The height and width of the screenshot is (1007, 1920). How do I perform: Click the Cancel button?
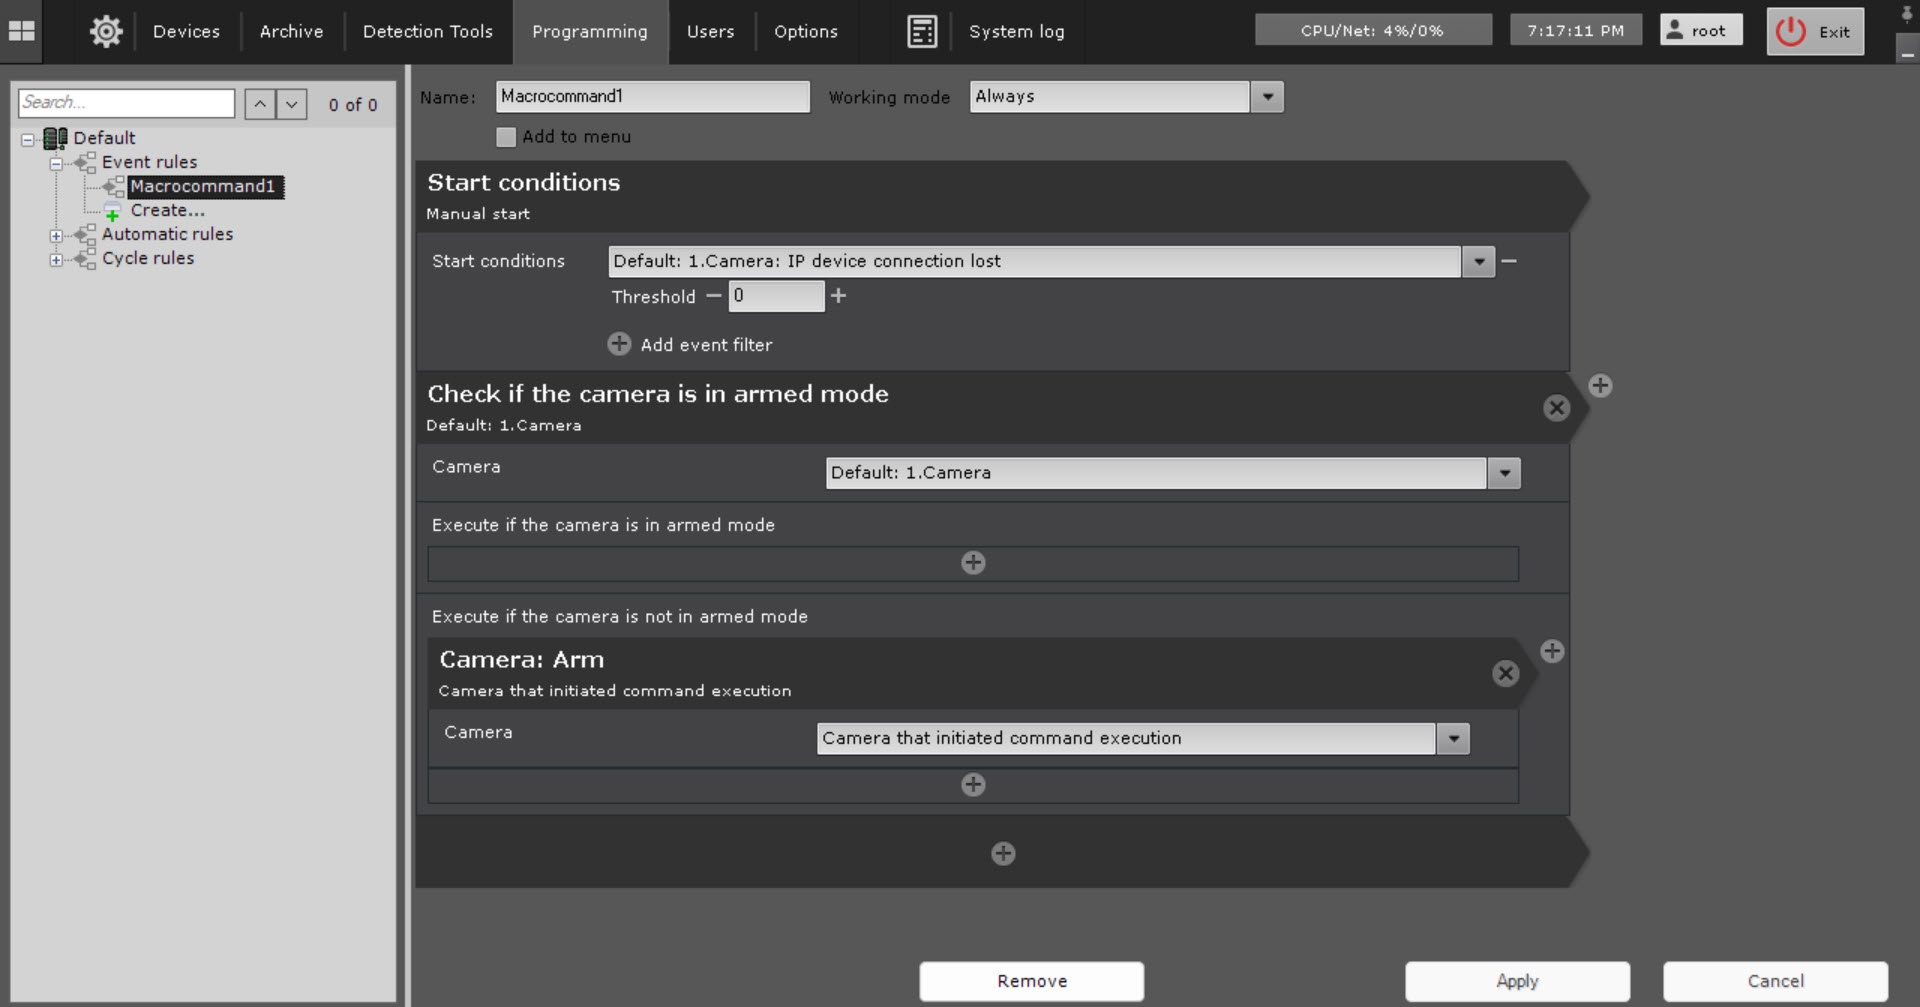pos(1775,981)
